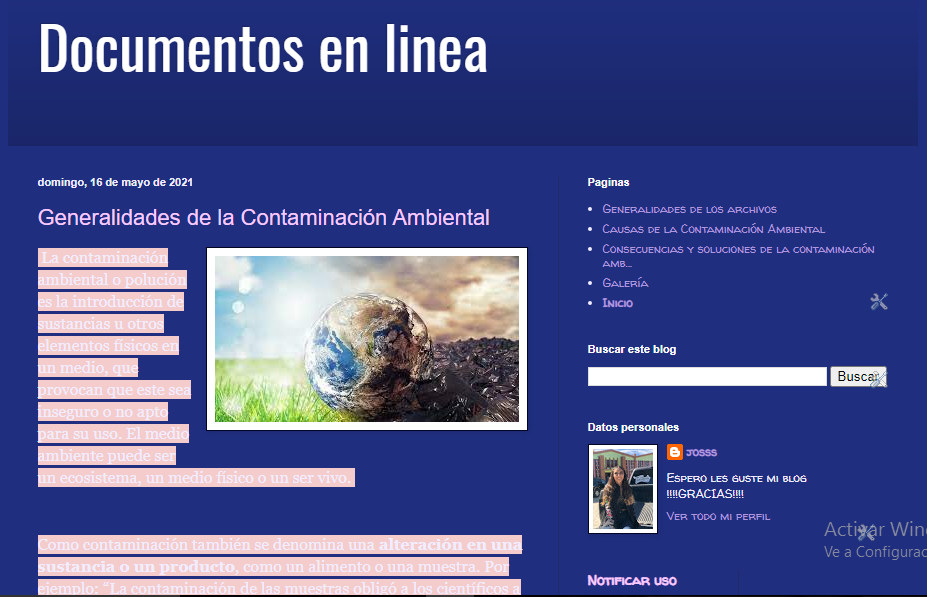Open 'Causas de la Contaminación Ambiental' page

(x=712, y=229)
